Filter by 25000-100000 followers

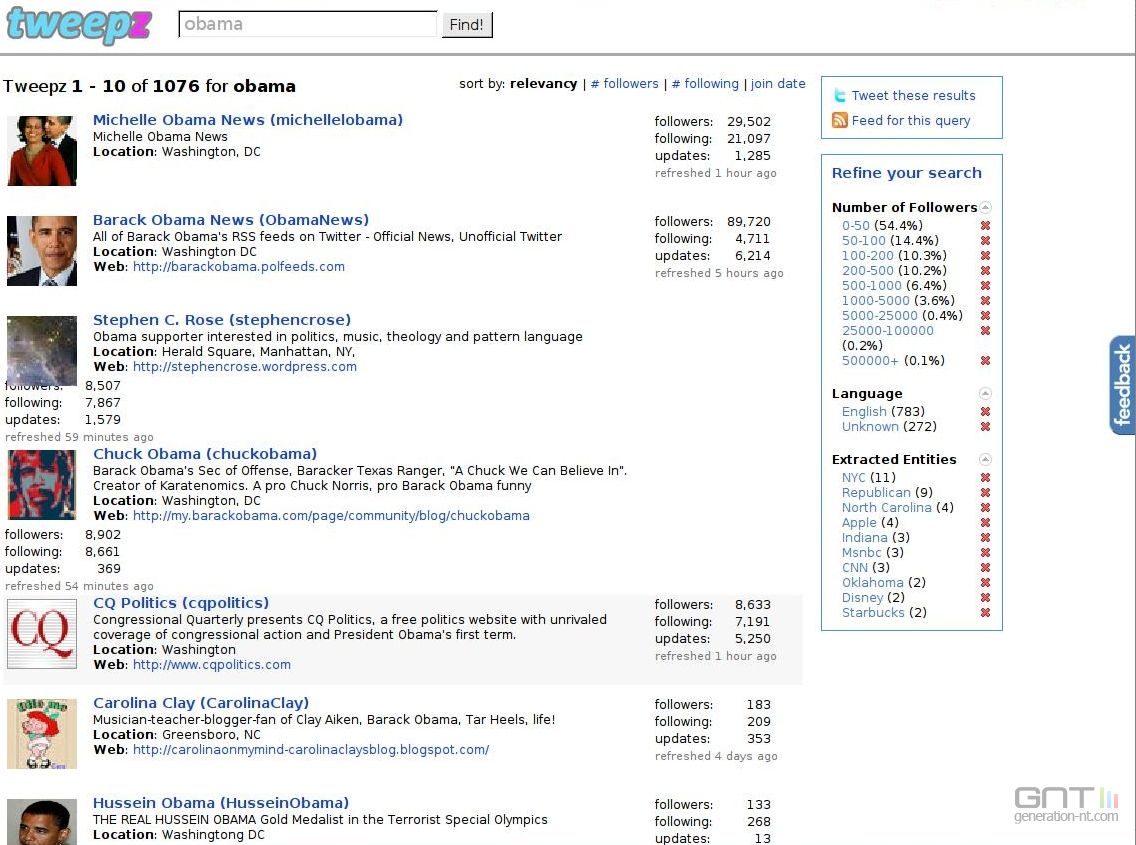point(888,330)
